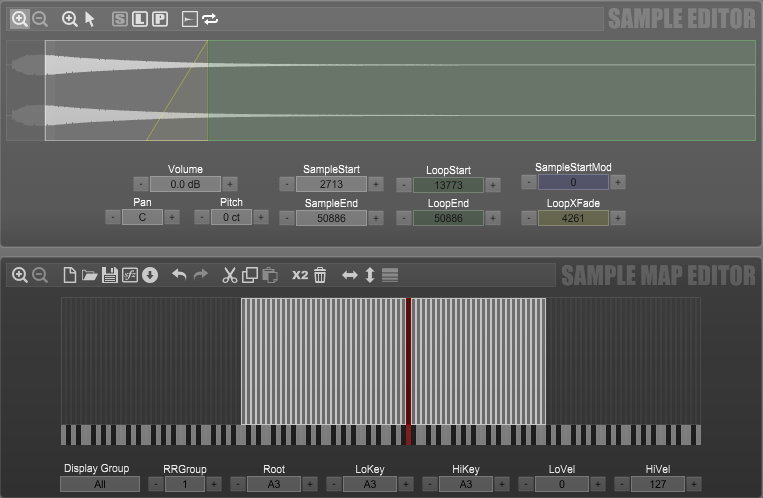
Task: Increase LoopStart with the plus button
Action: click(x=492, y=185)
